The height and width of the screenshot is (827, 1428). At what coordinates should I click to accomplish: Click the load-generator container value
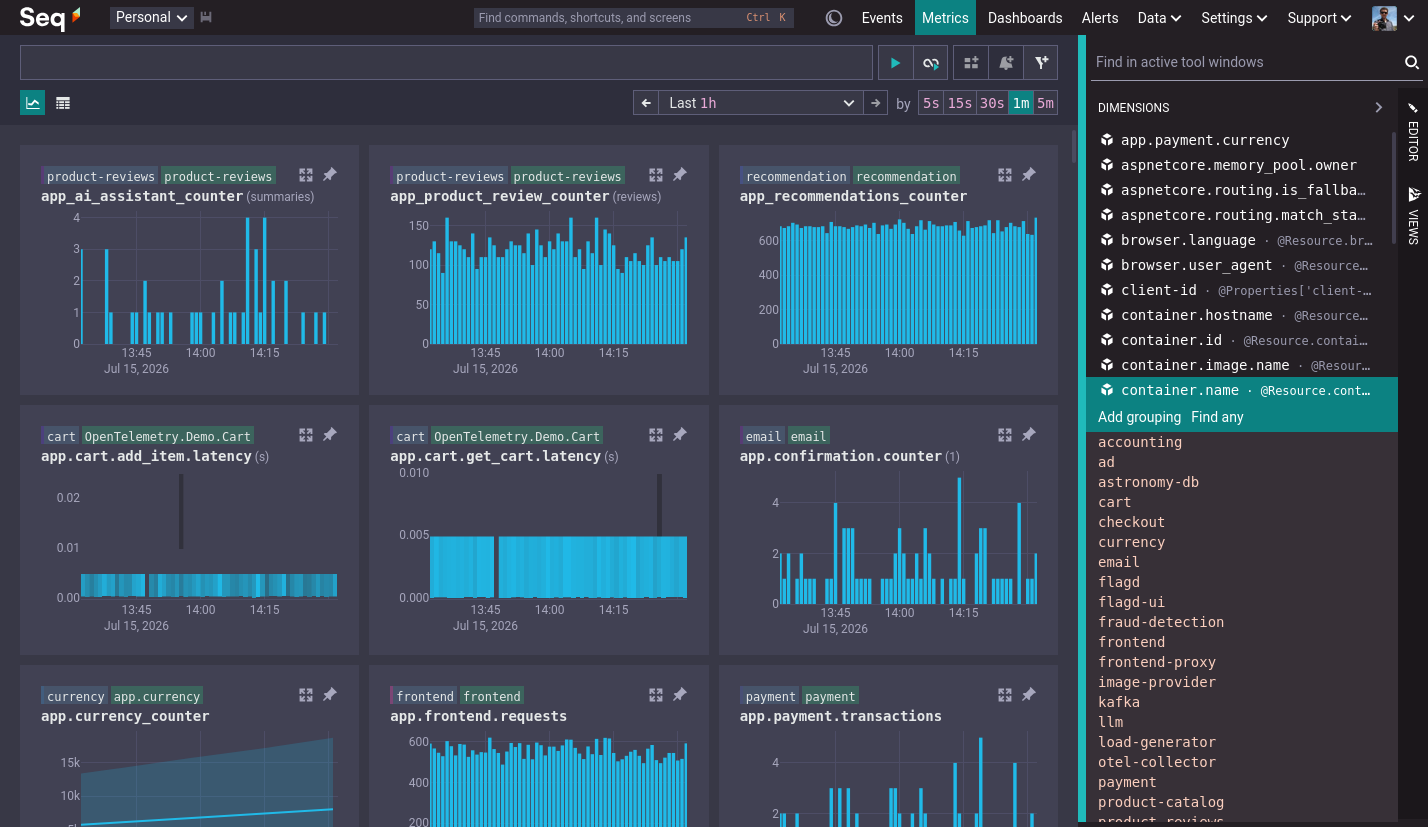(1157, 742)
